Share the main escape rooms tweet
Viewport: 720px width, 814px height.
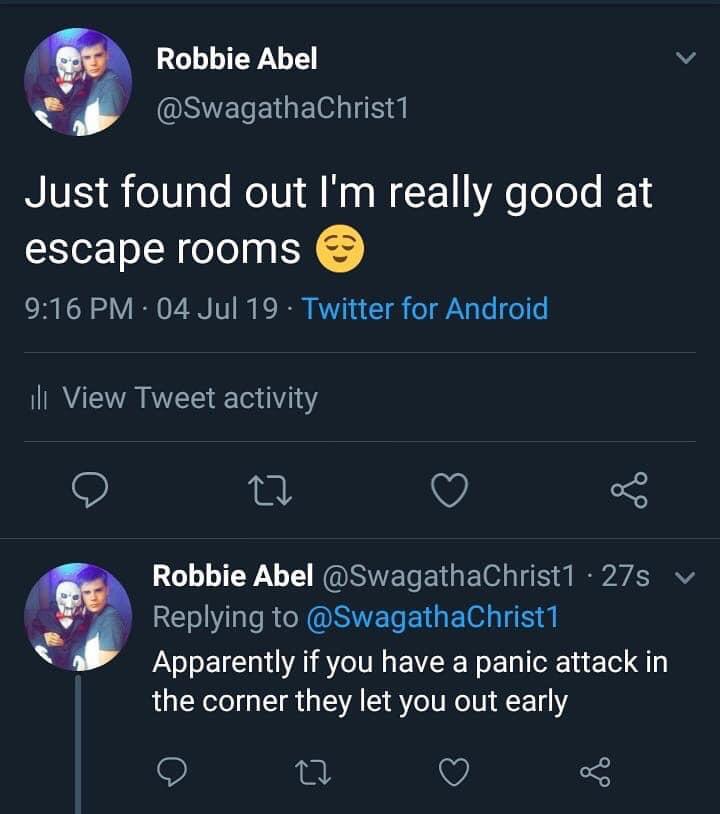pos(629,489)
